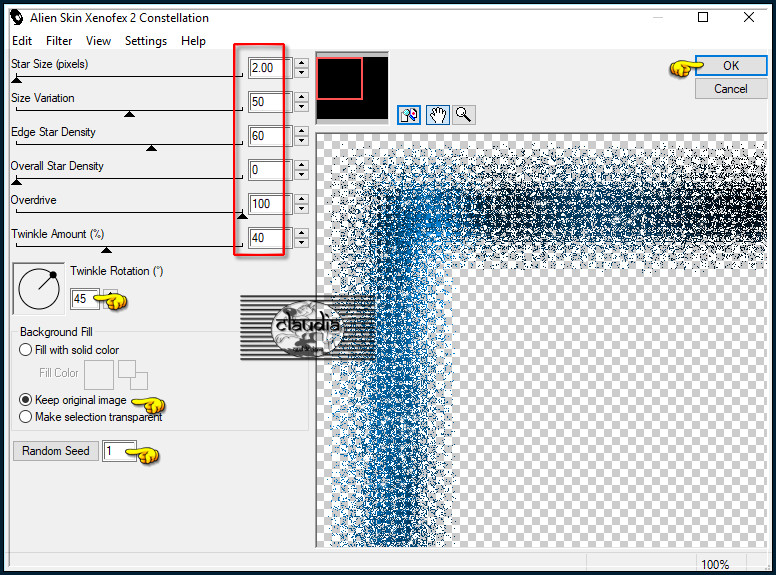Generate a new Random Seed
Viewport: 776px width, 575px height.
point(56,451)
